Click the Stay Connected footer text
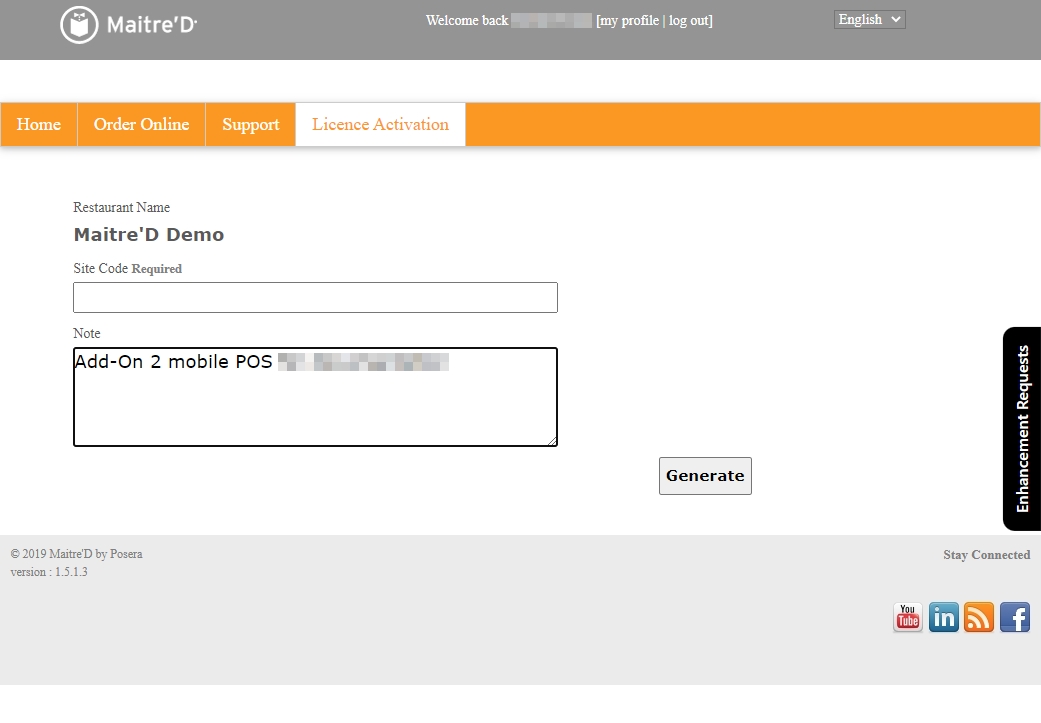The image size is (1041, 723). coord(986,555)
